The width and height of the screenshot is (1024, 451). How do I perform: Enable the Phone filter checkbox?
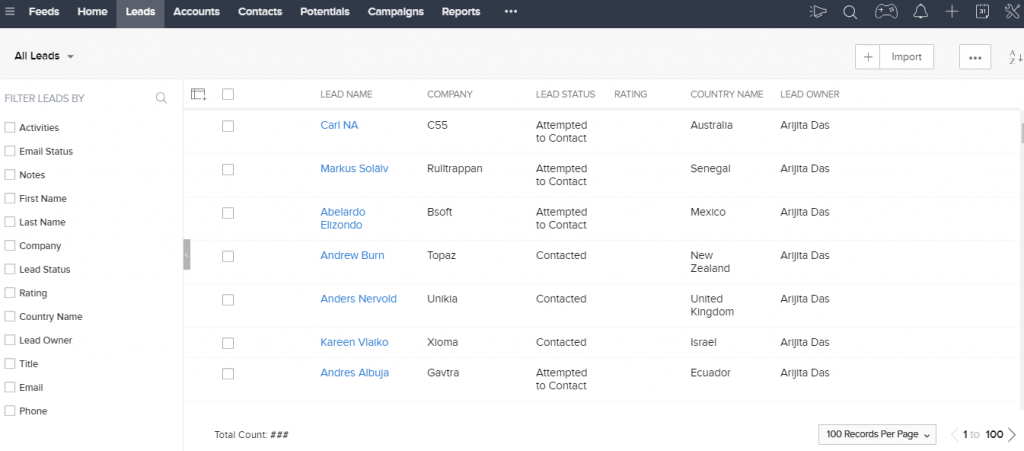(x=10, y=411)
